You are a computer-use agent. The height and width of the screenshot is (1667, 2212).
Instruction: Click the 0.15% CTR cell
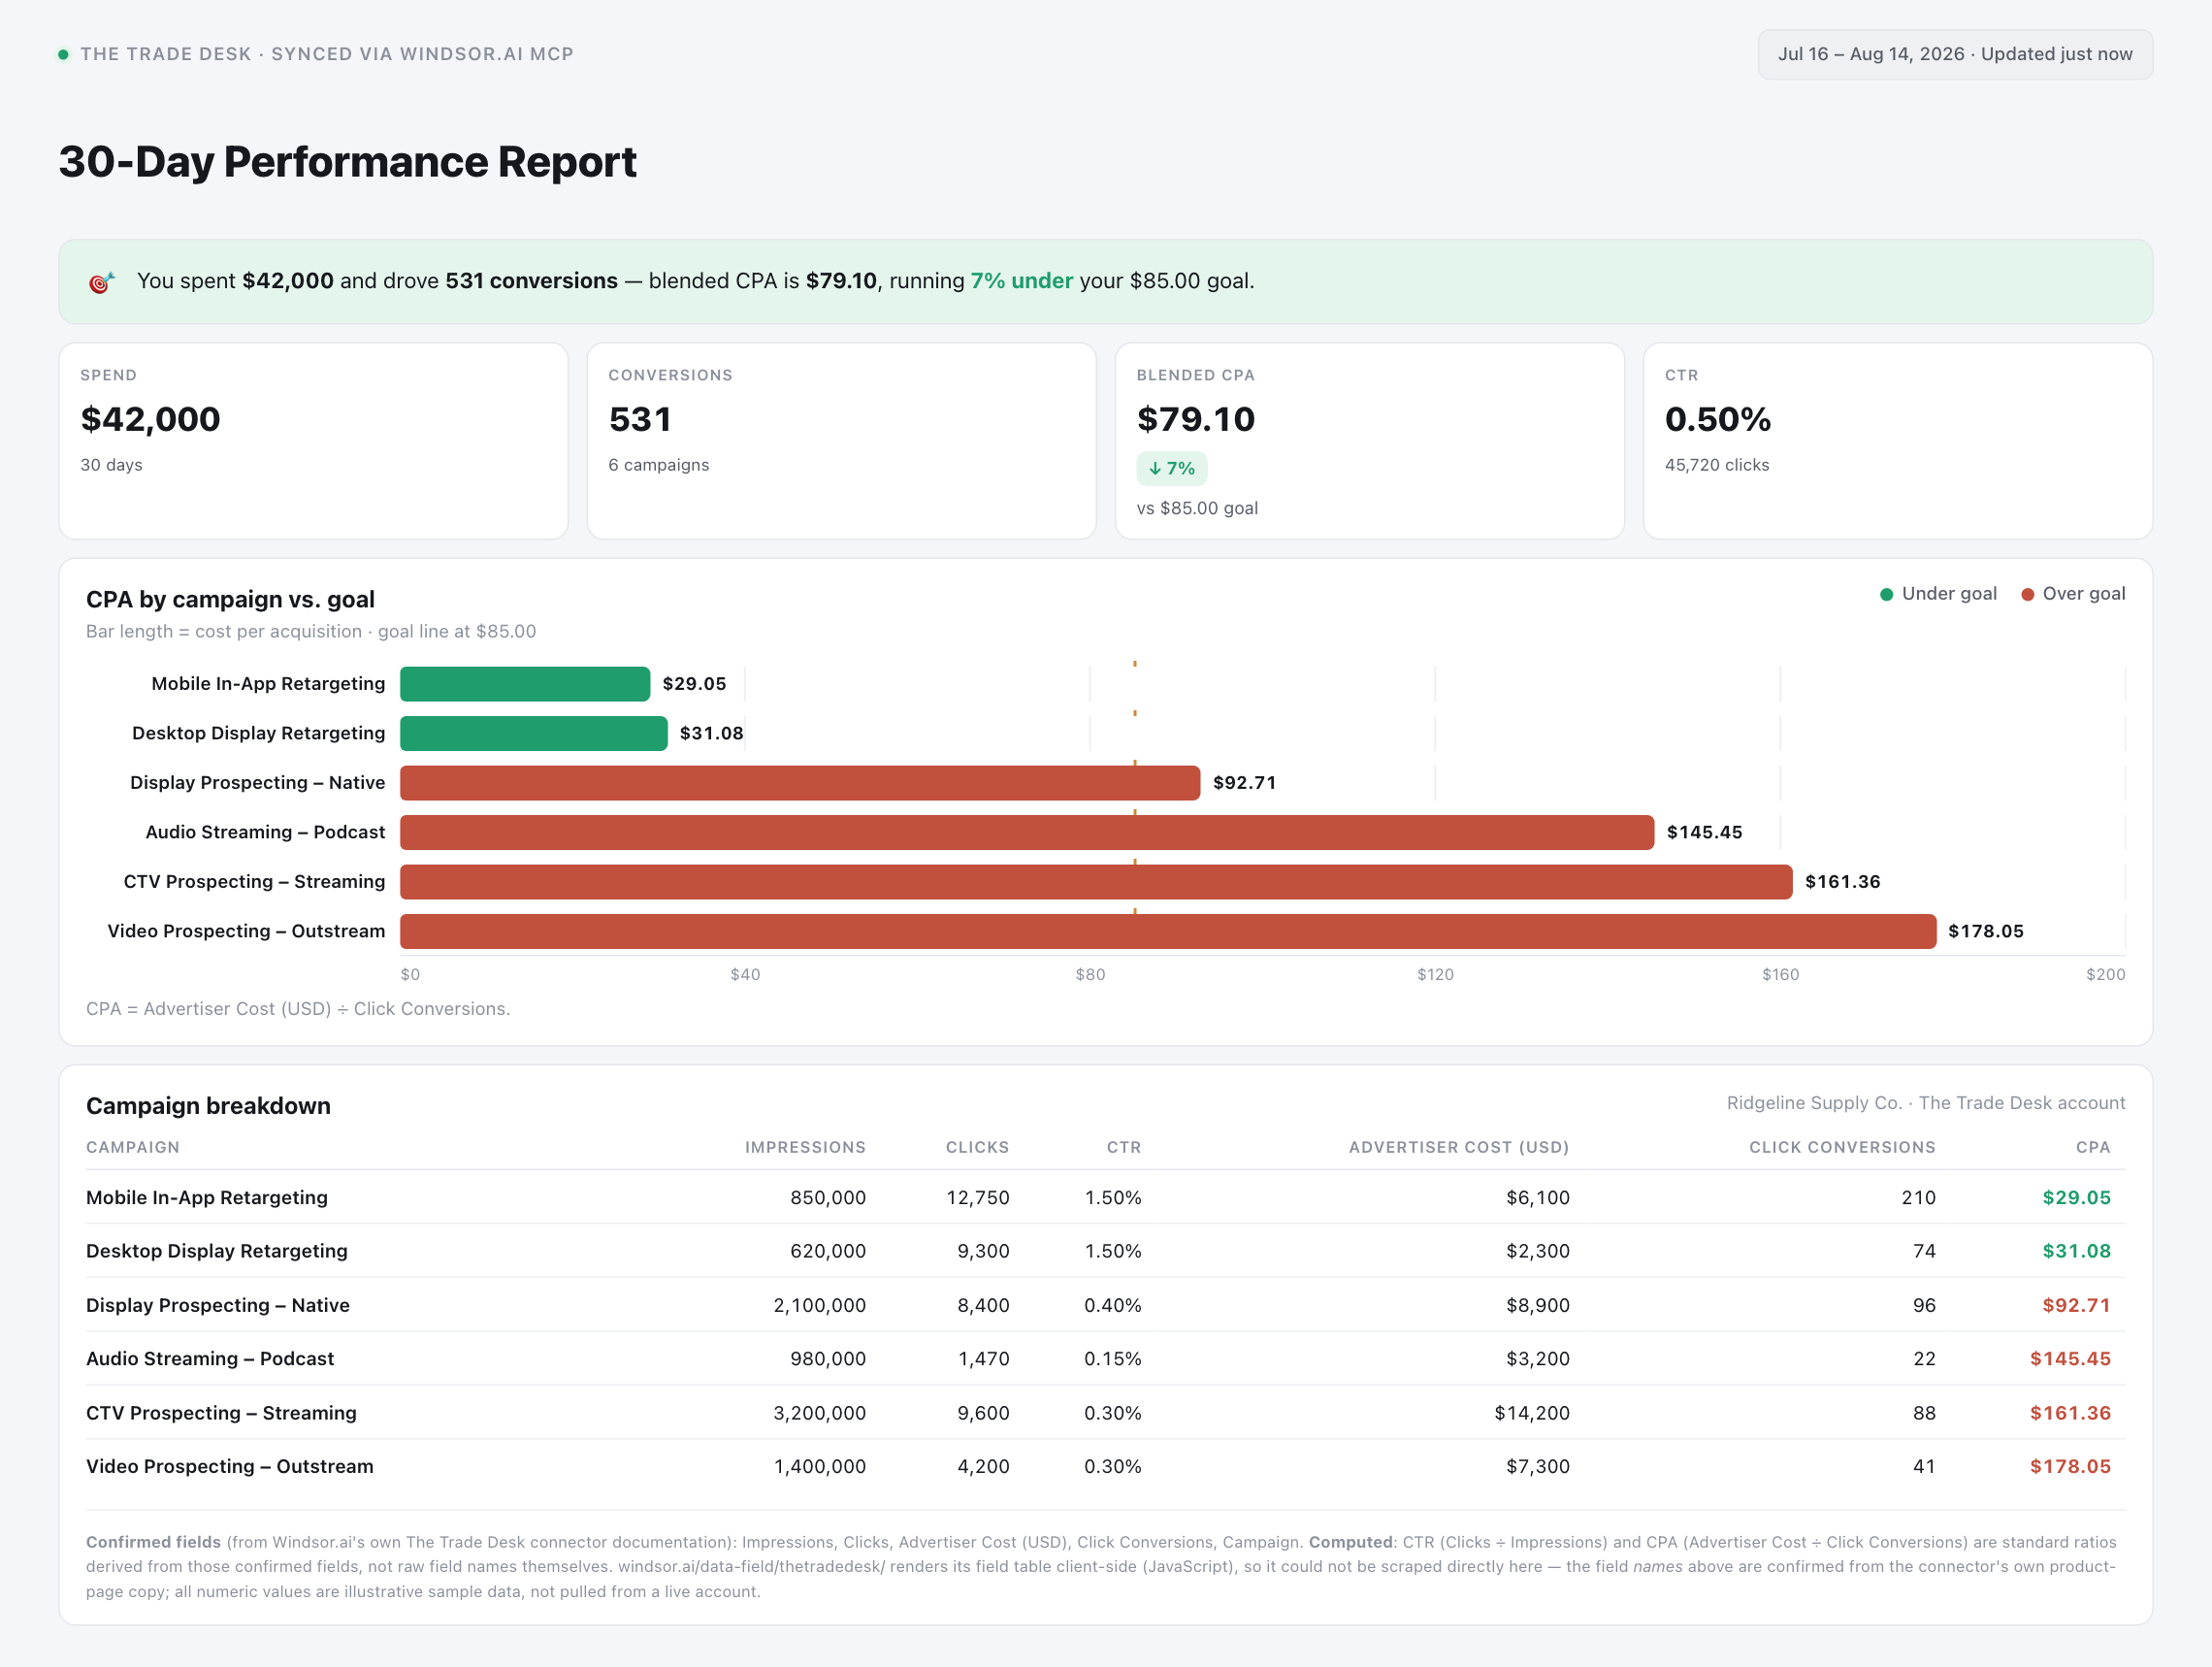[1112, 1358]
